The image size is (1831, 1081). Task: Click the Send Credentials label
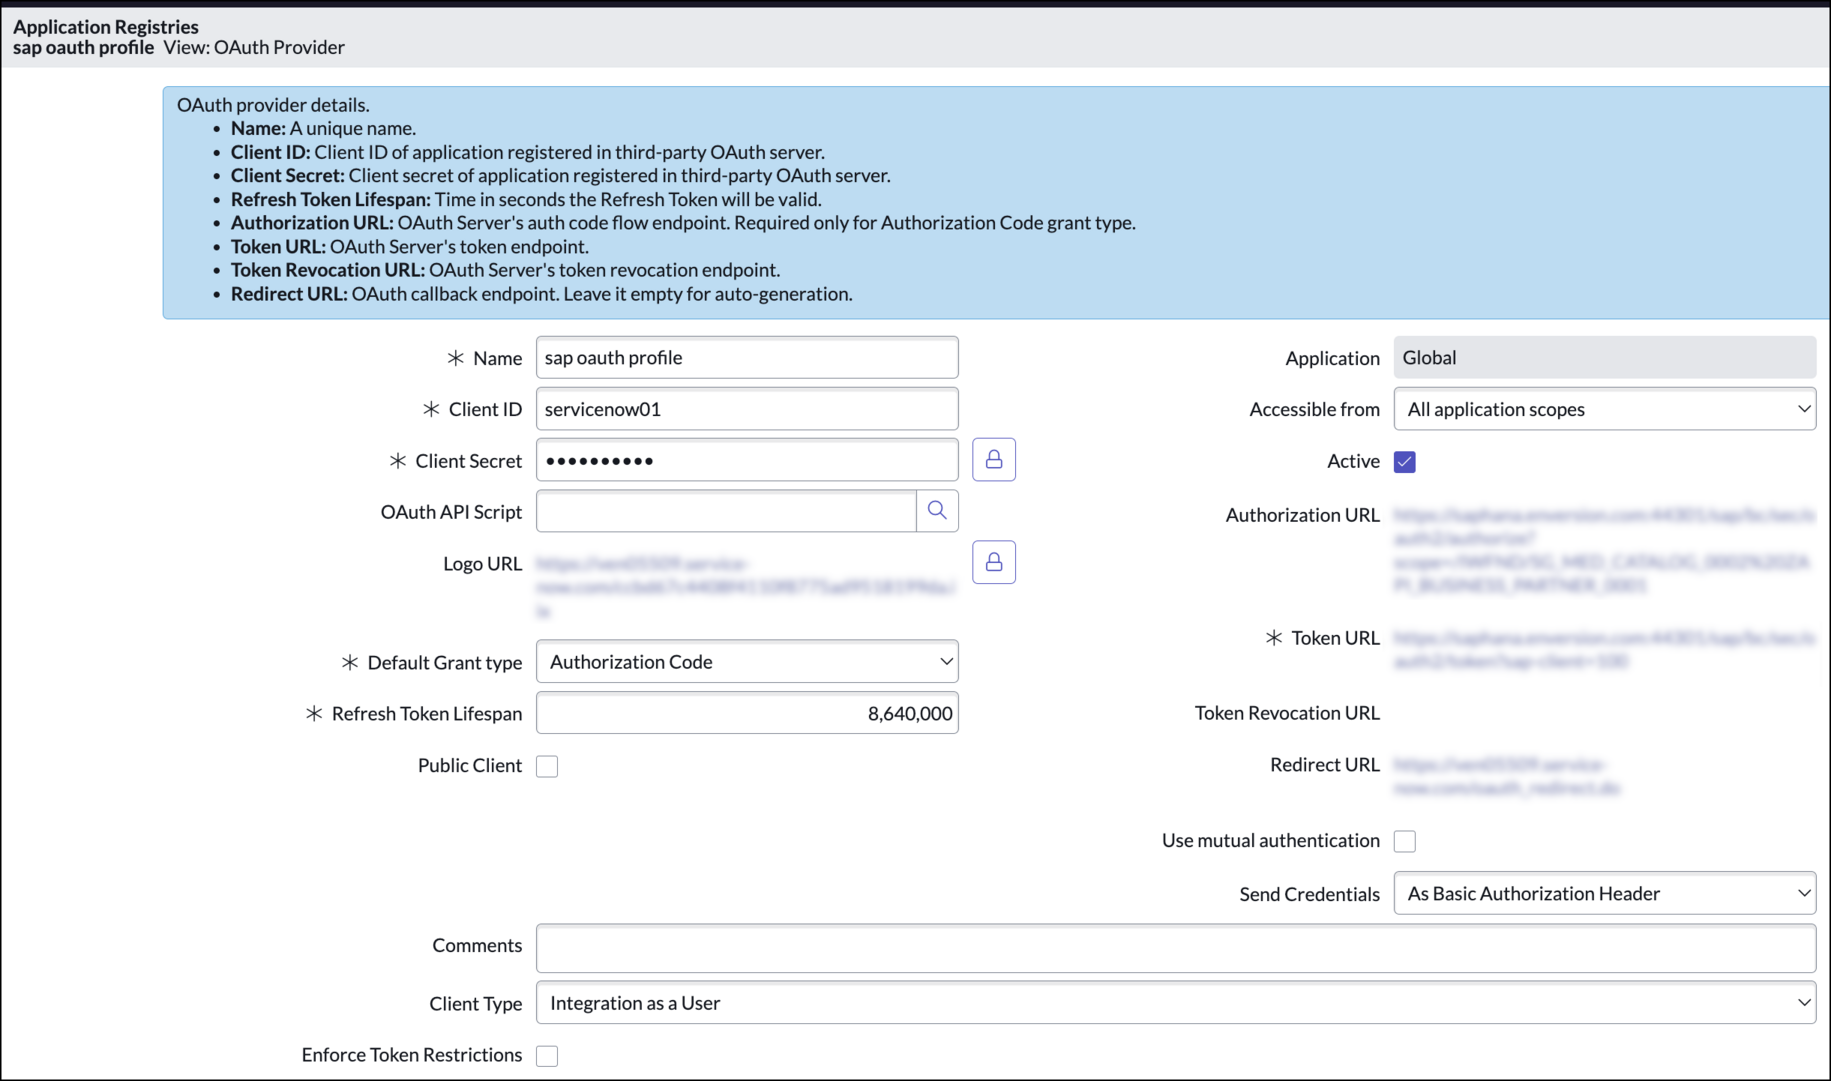(1309, 894)
